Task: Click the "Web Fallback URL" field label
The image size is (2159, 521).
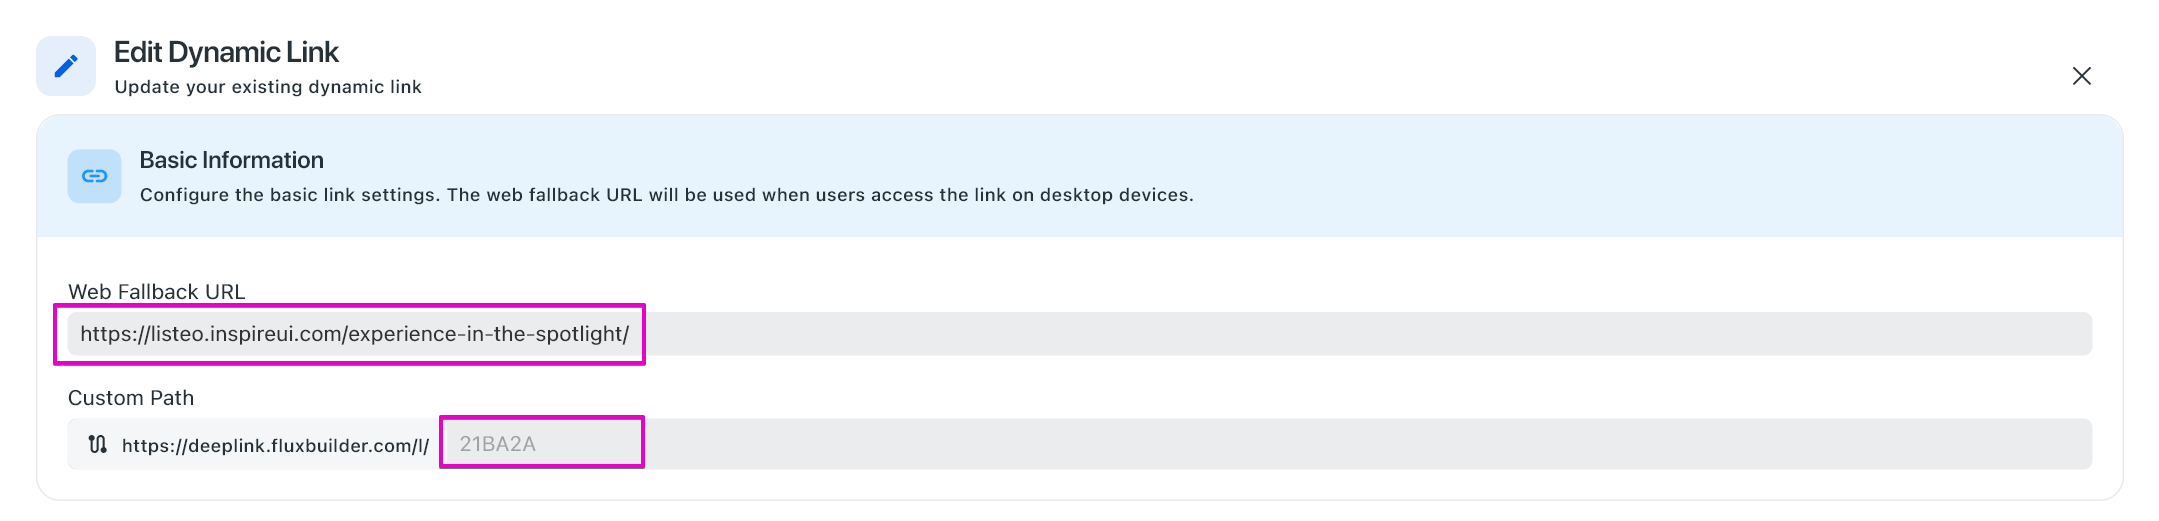Action: click(156, 292)
